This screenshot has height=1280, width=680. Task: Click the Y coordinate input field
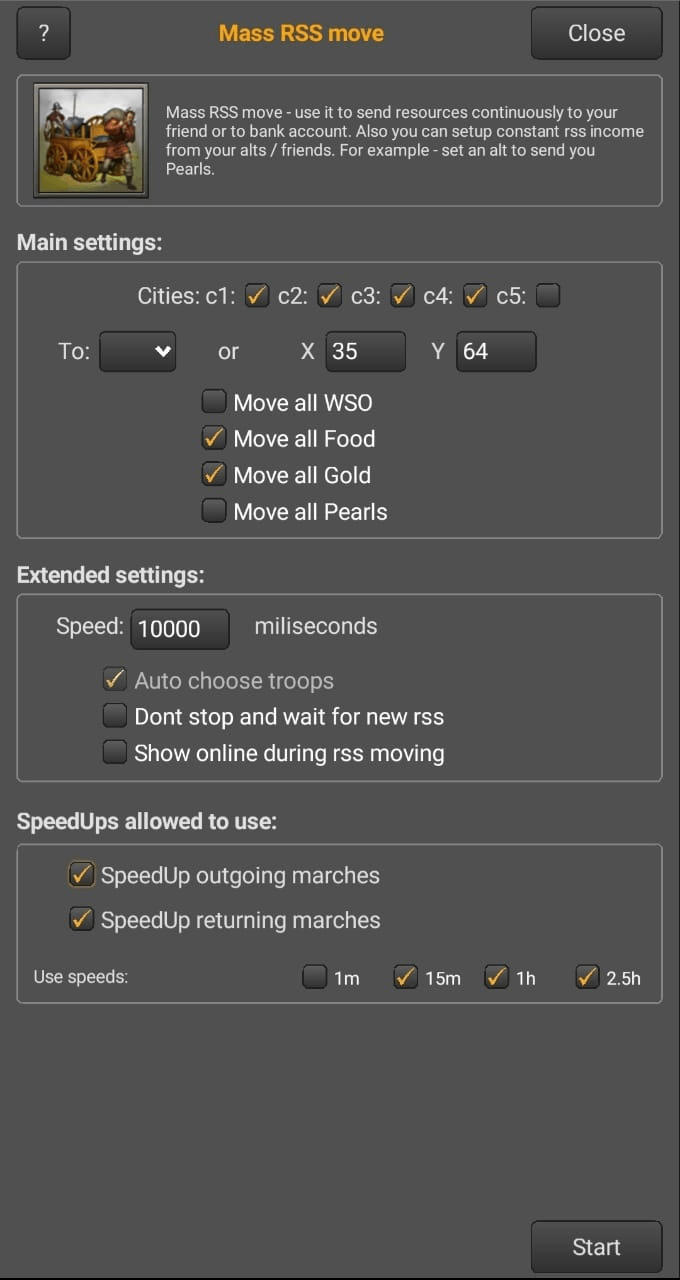pyautogui.click(x=496, y=352)
